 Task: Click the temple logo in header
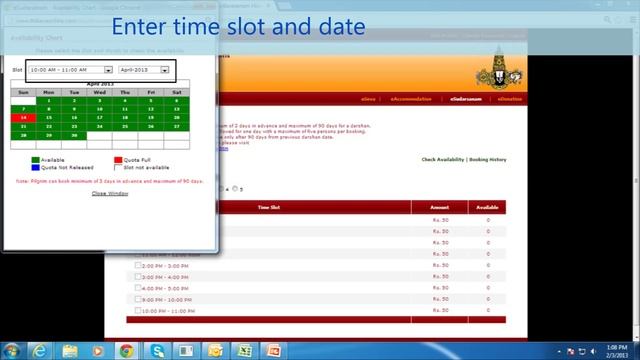point(500,69)
